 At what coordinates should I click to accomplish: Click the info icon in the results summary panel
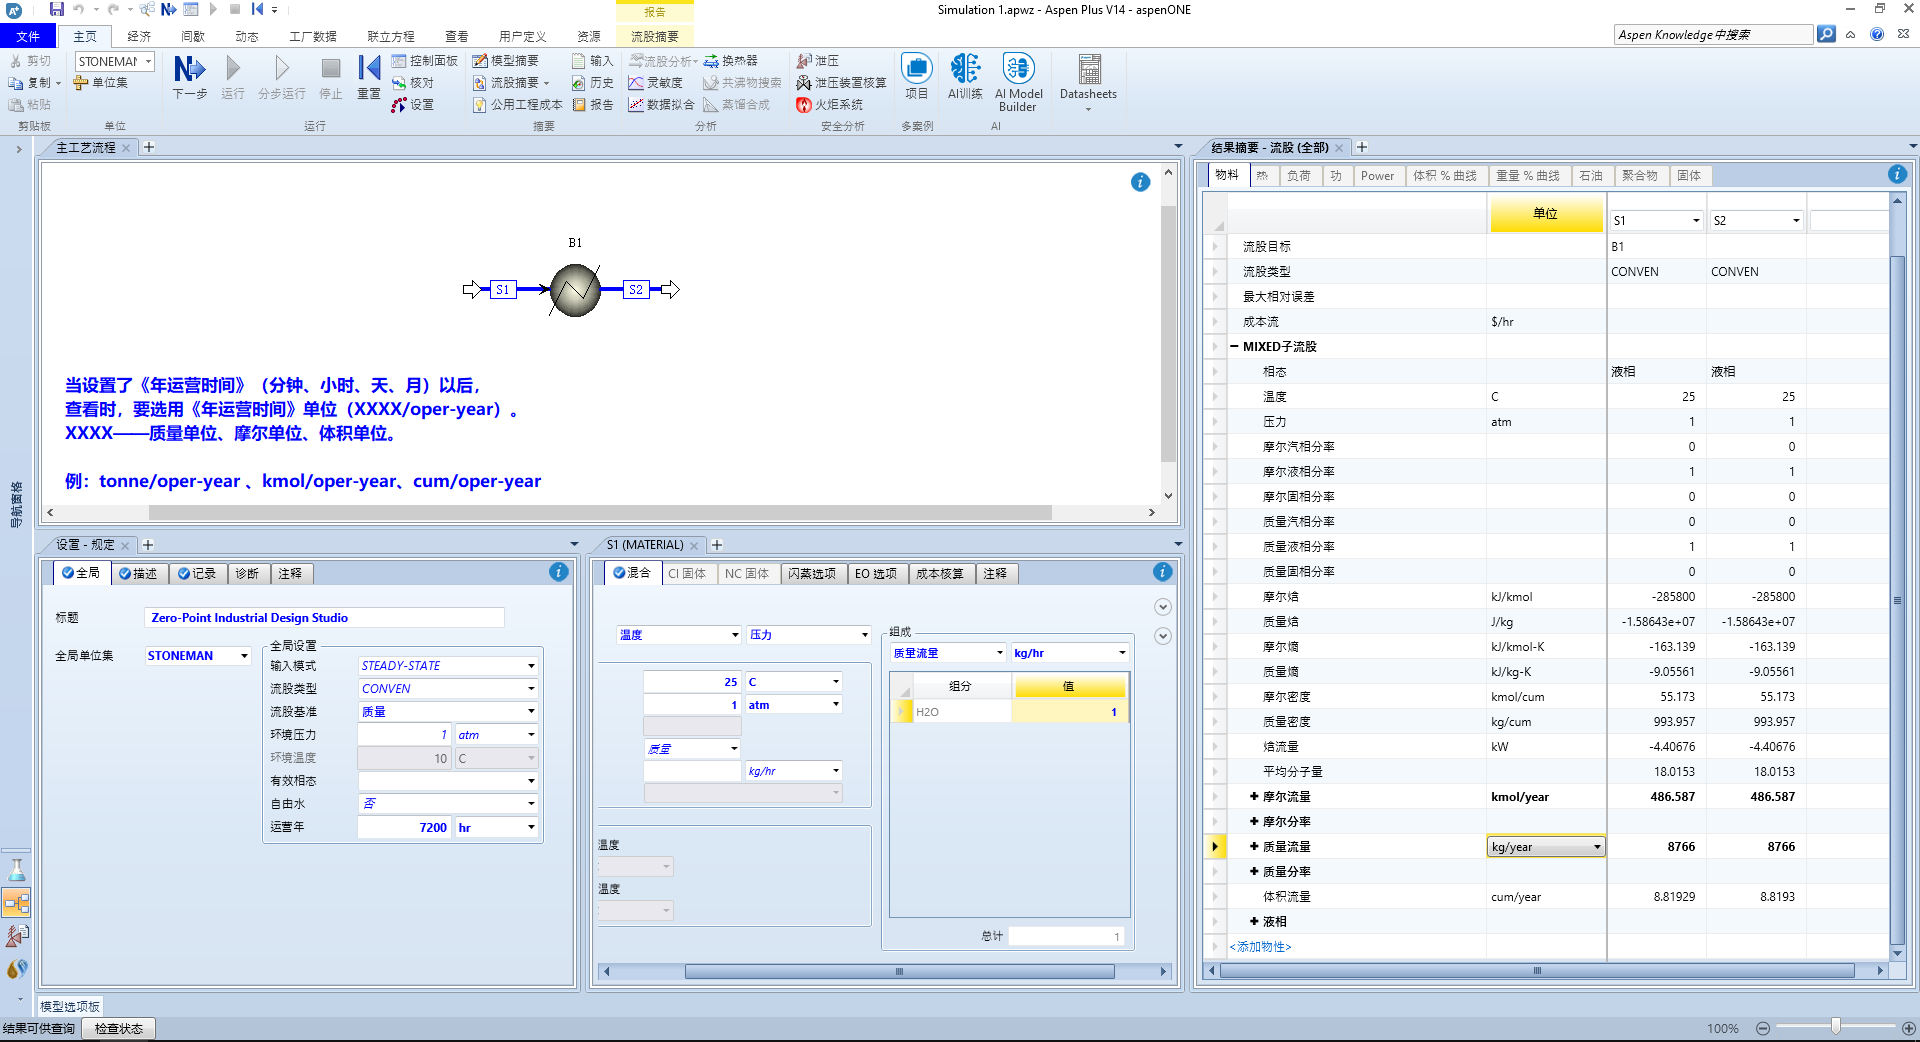click(1897, 174)
